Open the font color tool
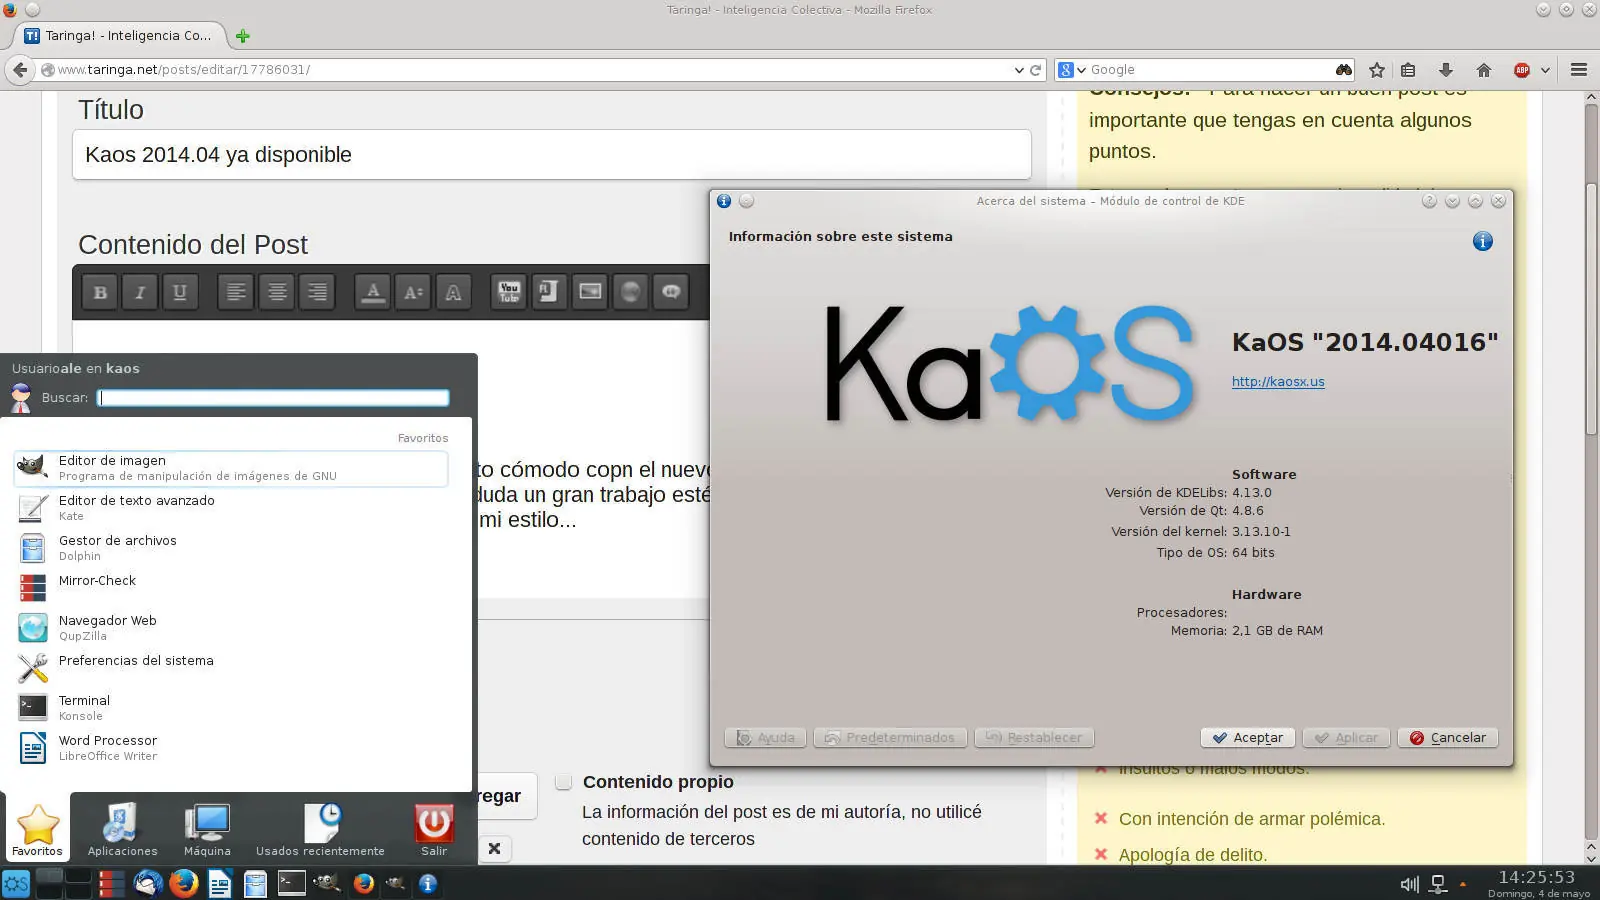Image resolution: width=1600 pixels, height=900 pixels. (373, 292)
